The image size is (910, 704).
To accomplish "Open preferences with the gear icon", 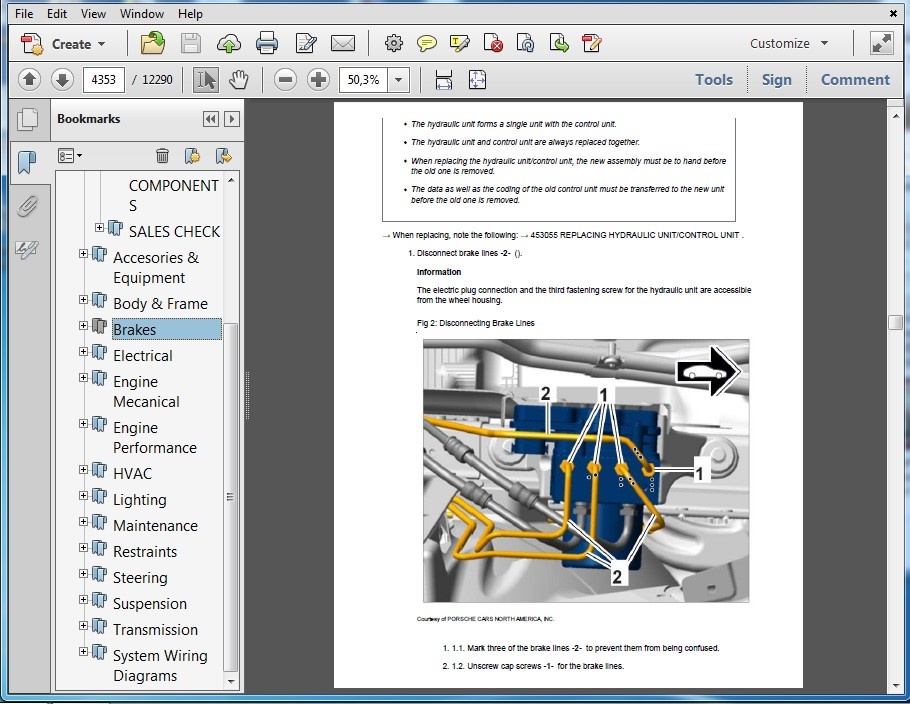I will (x=393, y=43).
